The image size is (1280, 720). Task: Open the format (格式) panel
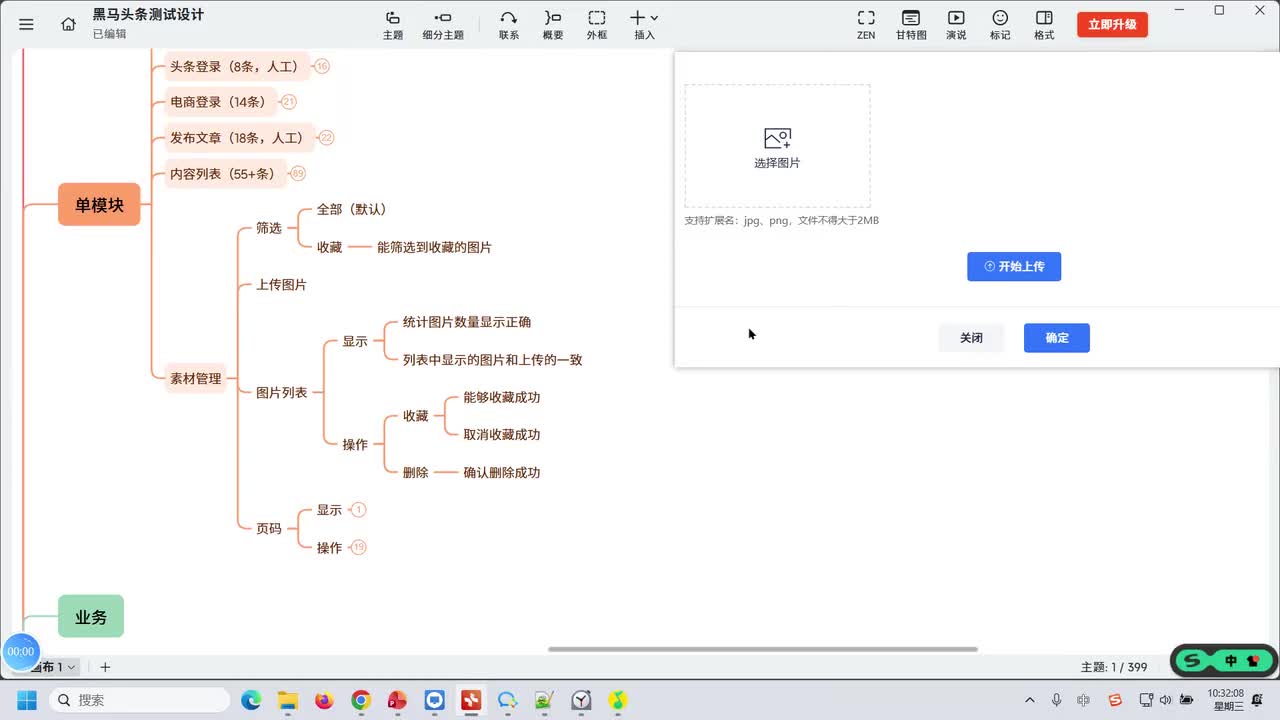1044,25
